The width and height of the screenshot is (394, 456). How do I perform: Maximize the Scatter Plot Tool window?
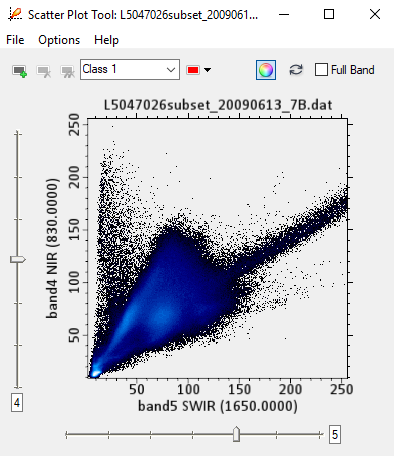click(x=329, y=14)
